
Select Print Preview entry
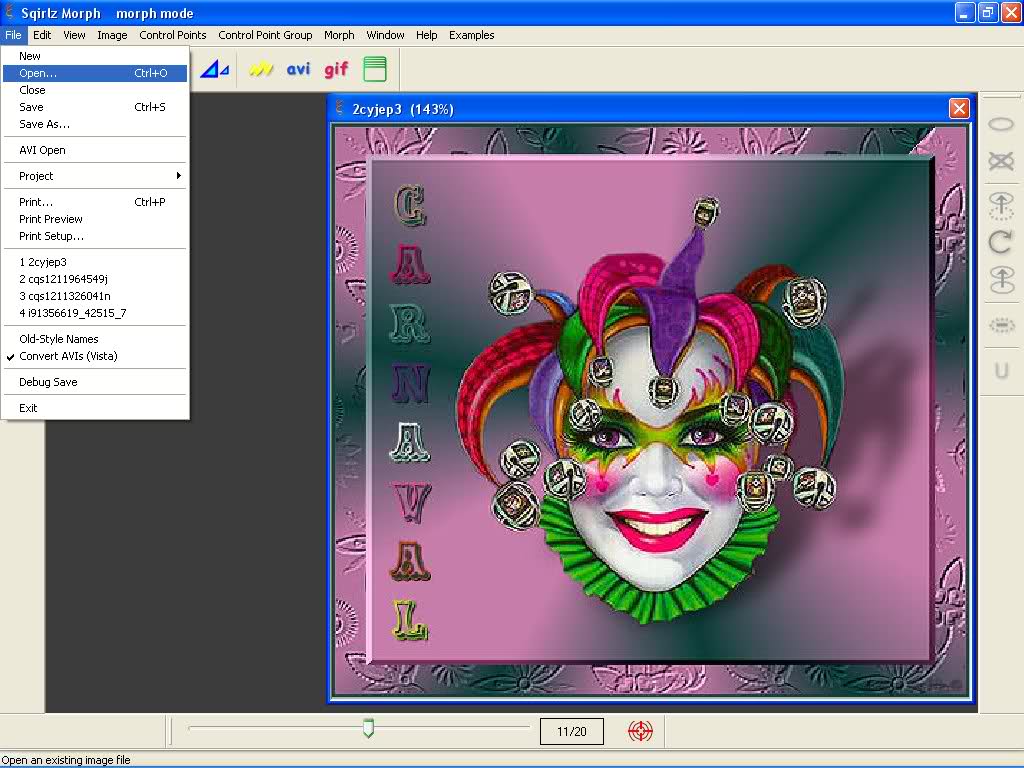[95, 219]
